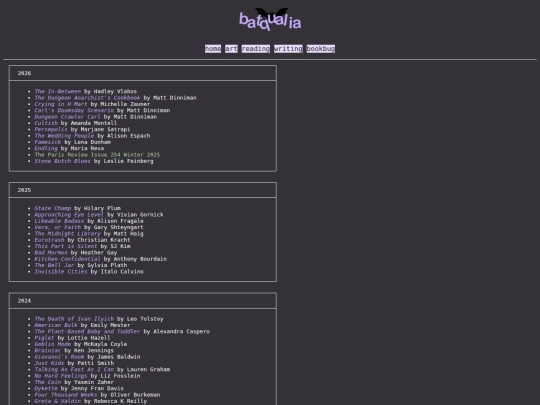Viewport: 540px width, 405px height.
Task: Open The Bell Jar link
Action: point(54,265)
